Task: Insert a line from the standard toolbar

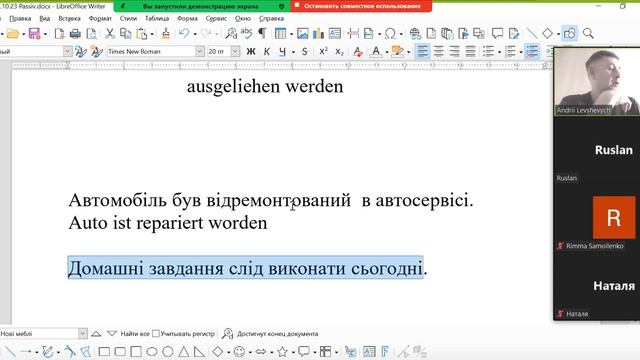Action: [x=531, y=33]
